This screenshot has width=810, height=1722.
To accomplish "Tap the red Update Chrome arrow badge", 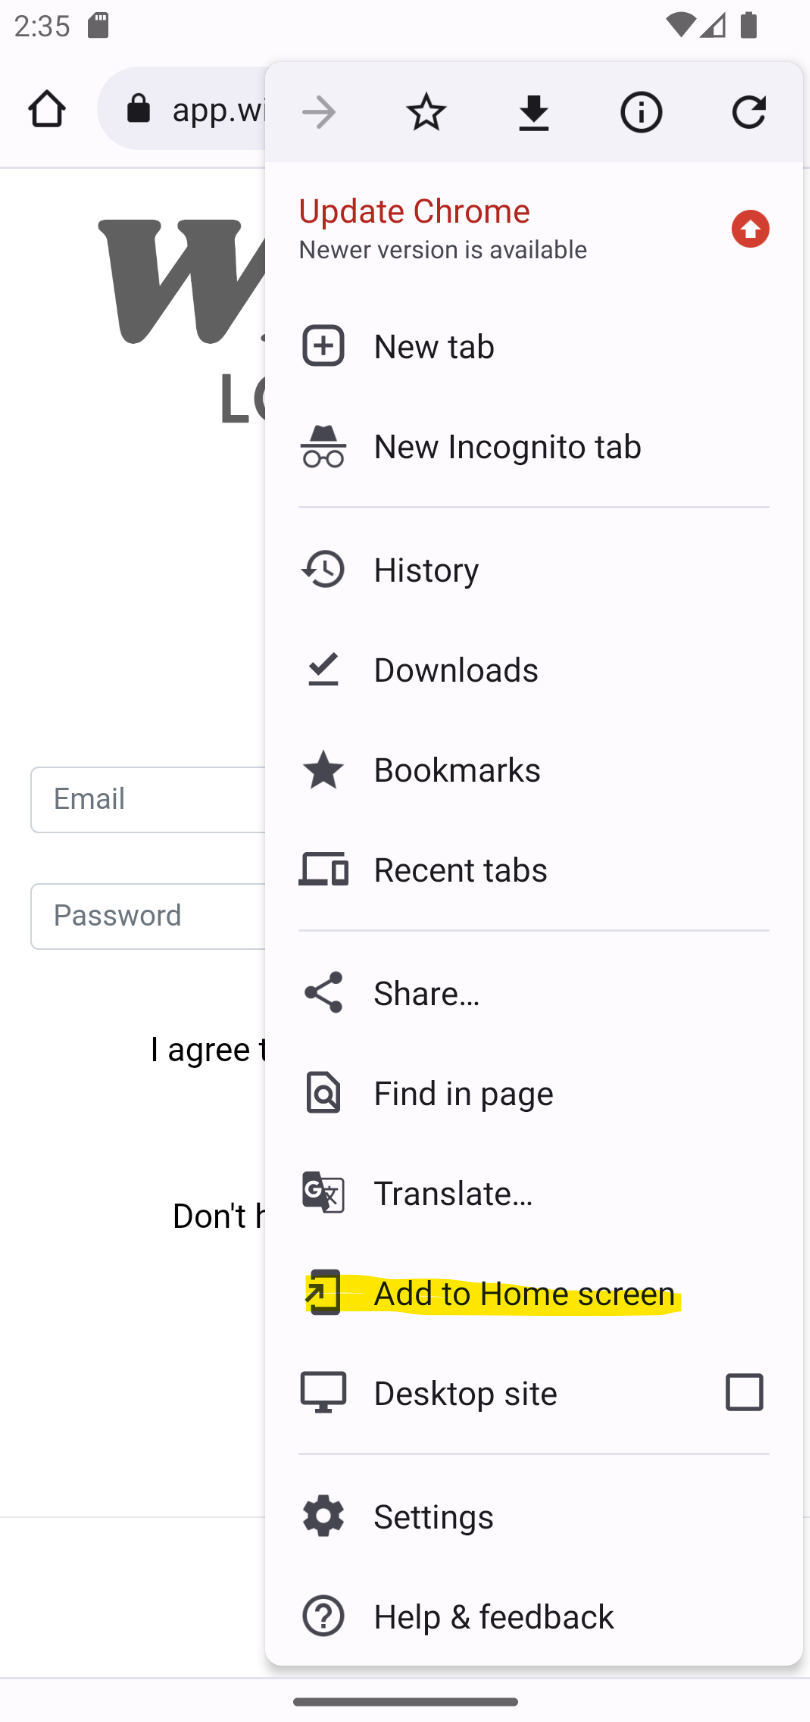I will [750, 229].
